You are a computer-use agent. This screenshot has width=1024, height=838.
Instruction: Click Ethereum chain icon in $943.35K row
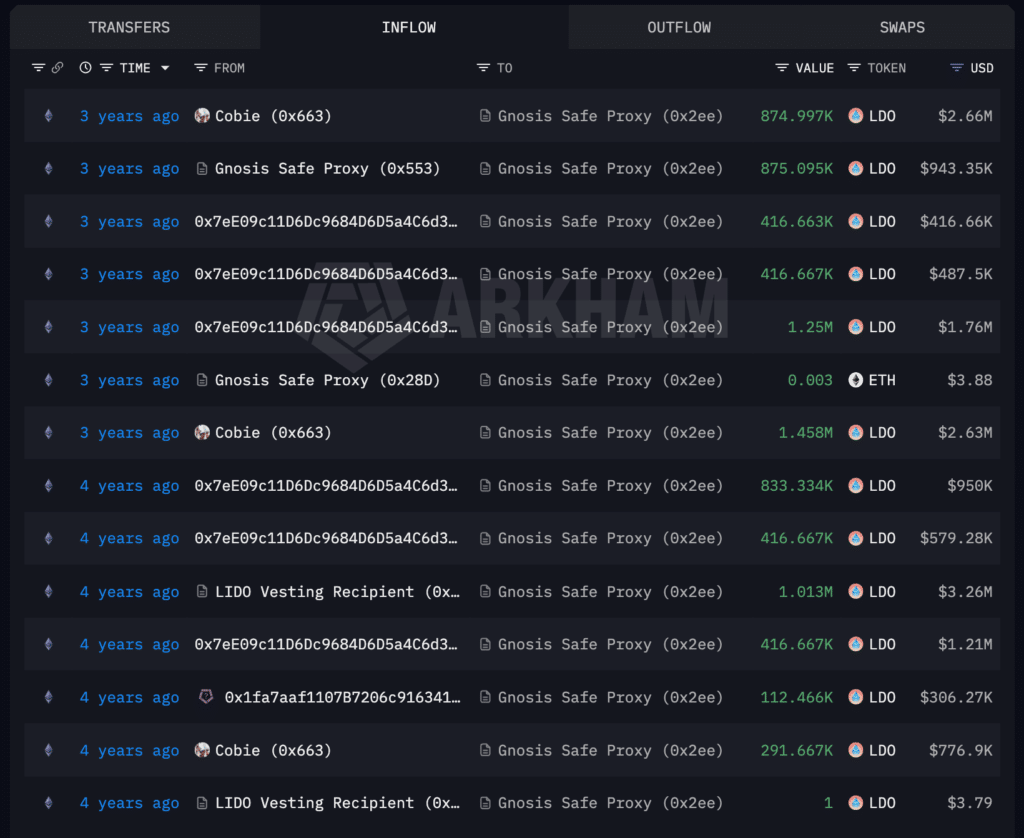(48, 169)
